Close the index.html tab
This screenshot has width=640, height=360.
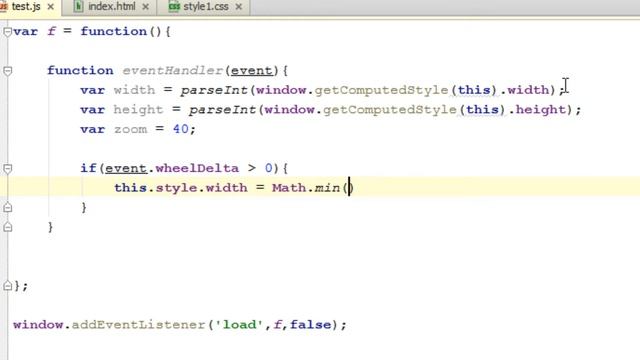pyautogui.click(x=145, y=7)
